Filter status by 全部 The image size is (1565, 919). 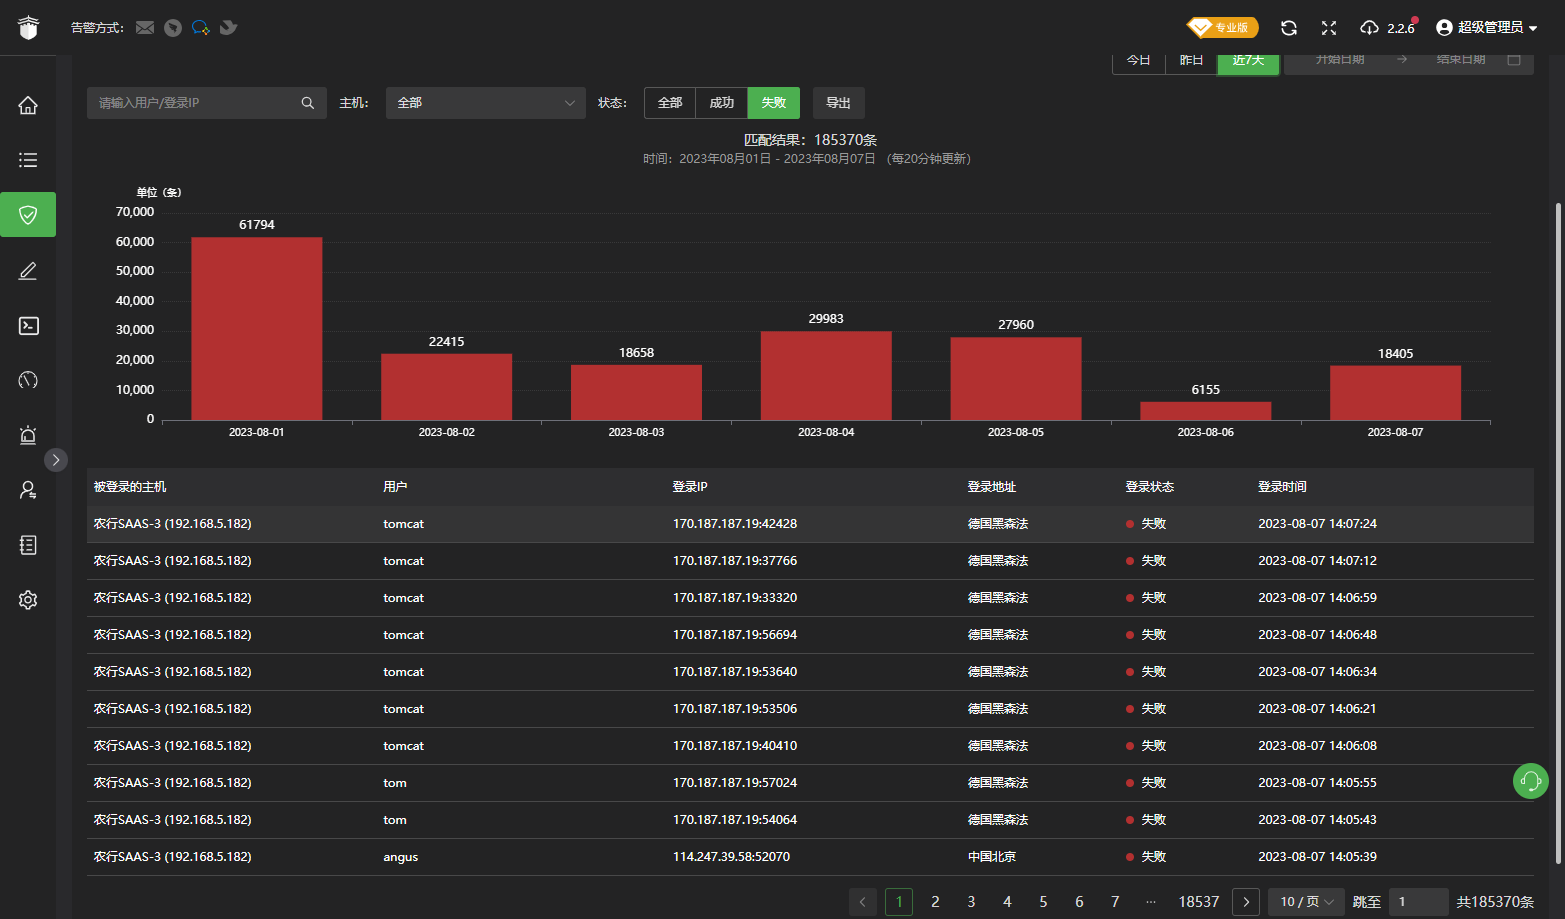pos(670,103)
